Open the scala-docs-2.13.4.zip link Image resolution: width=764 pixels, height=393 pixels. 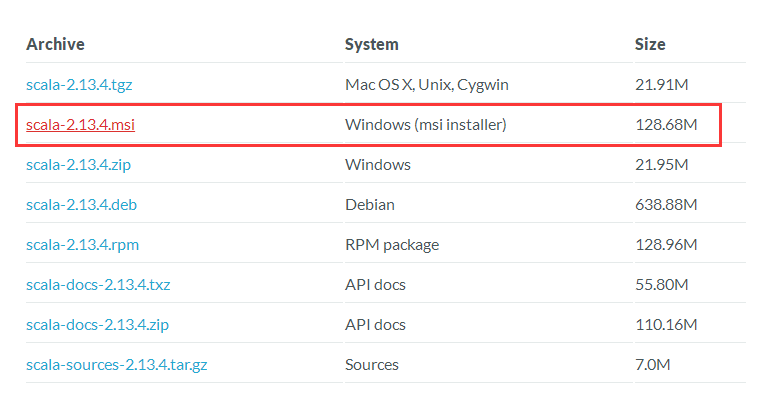pyautogui.click(x=97, y=324)
